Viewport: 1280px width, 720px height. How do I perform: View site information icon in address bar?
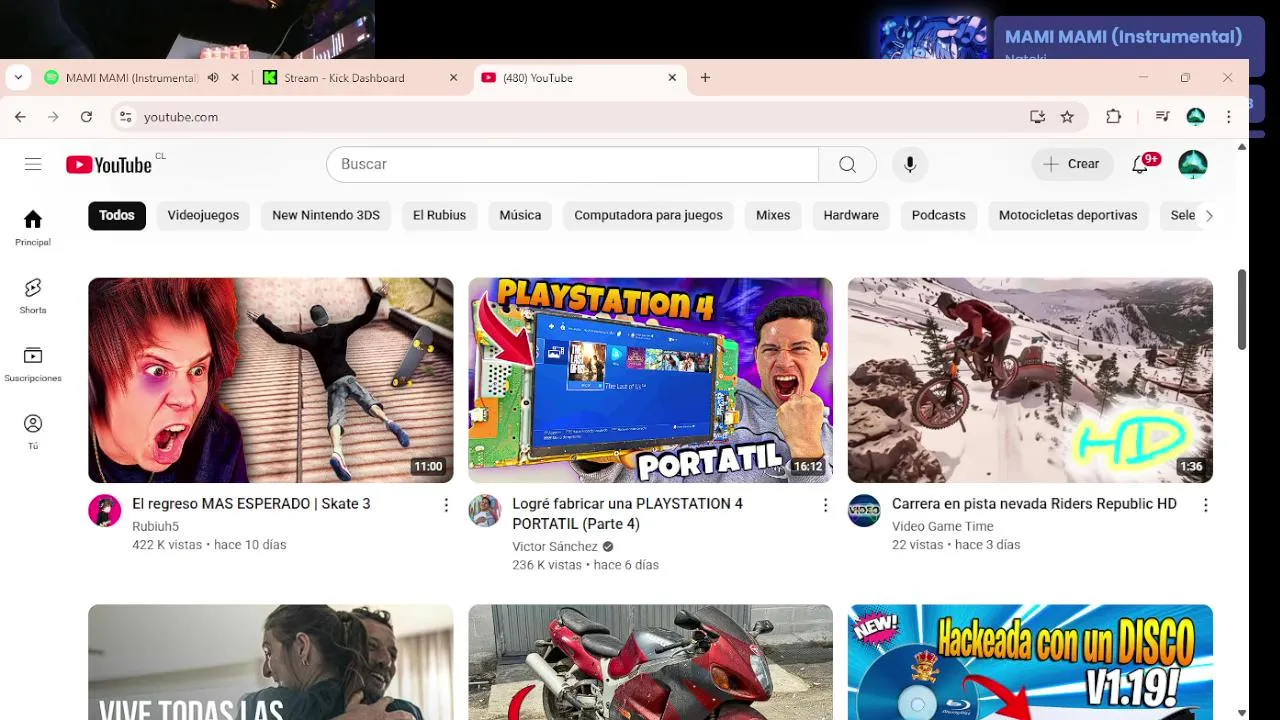click(125, 117)
